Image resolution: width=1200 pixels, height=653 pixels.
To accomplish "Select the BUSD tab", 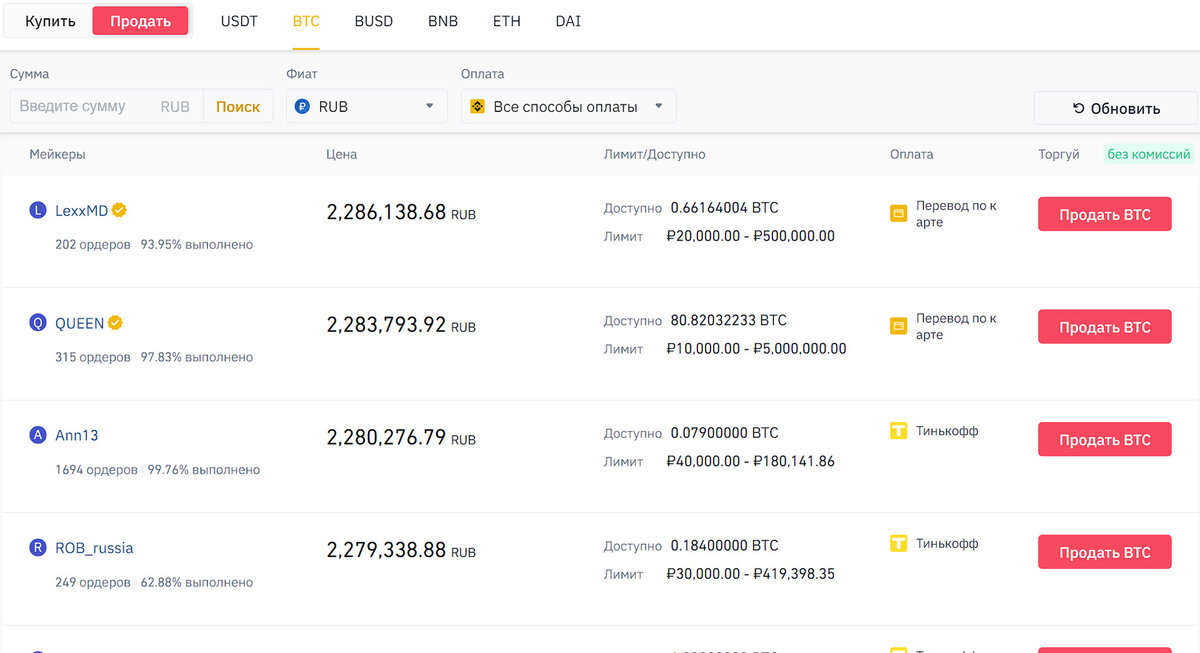I will 374,21.
